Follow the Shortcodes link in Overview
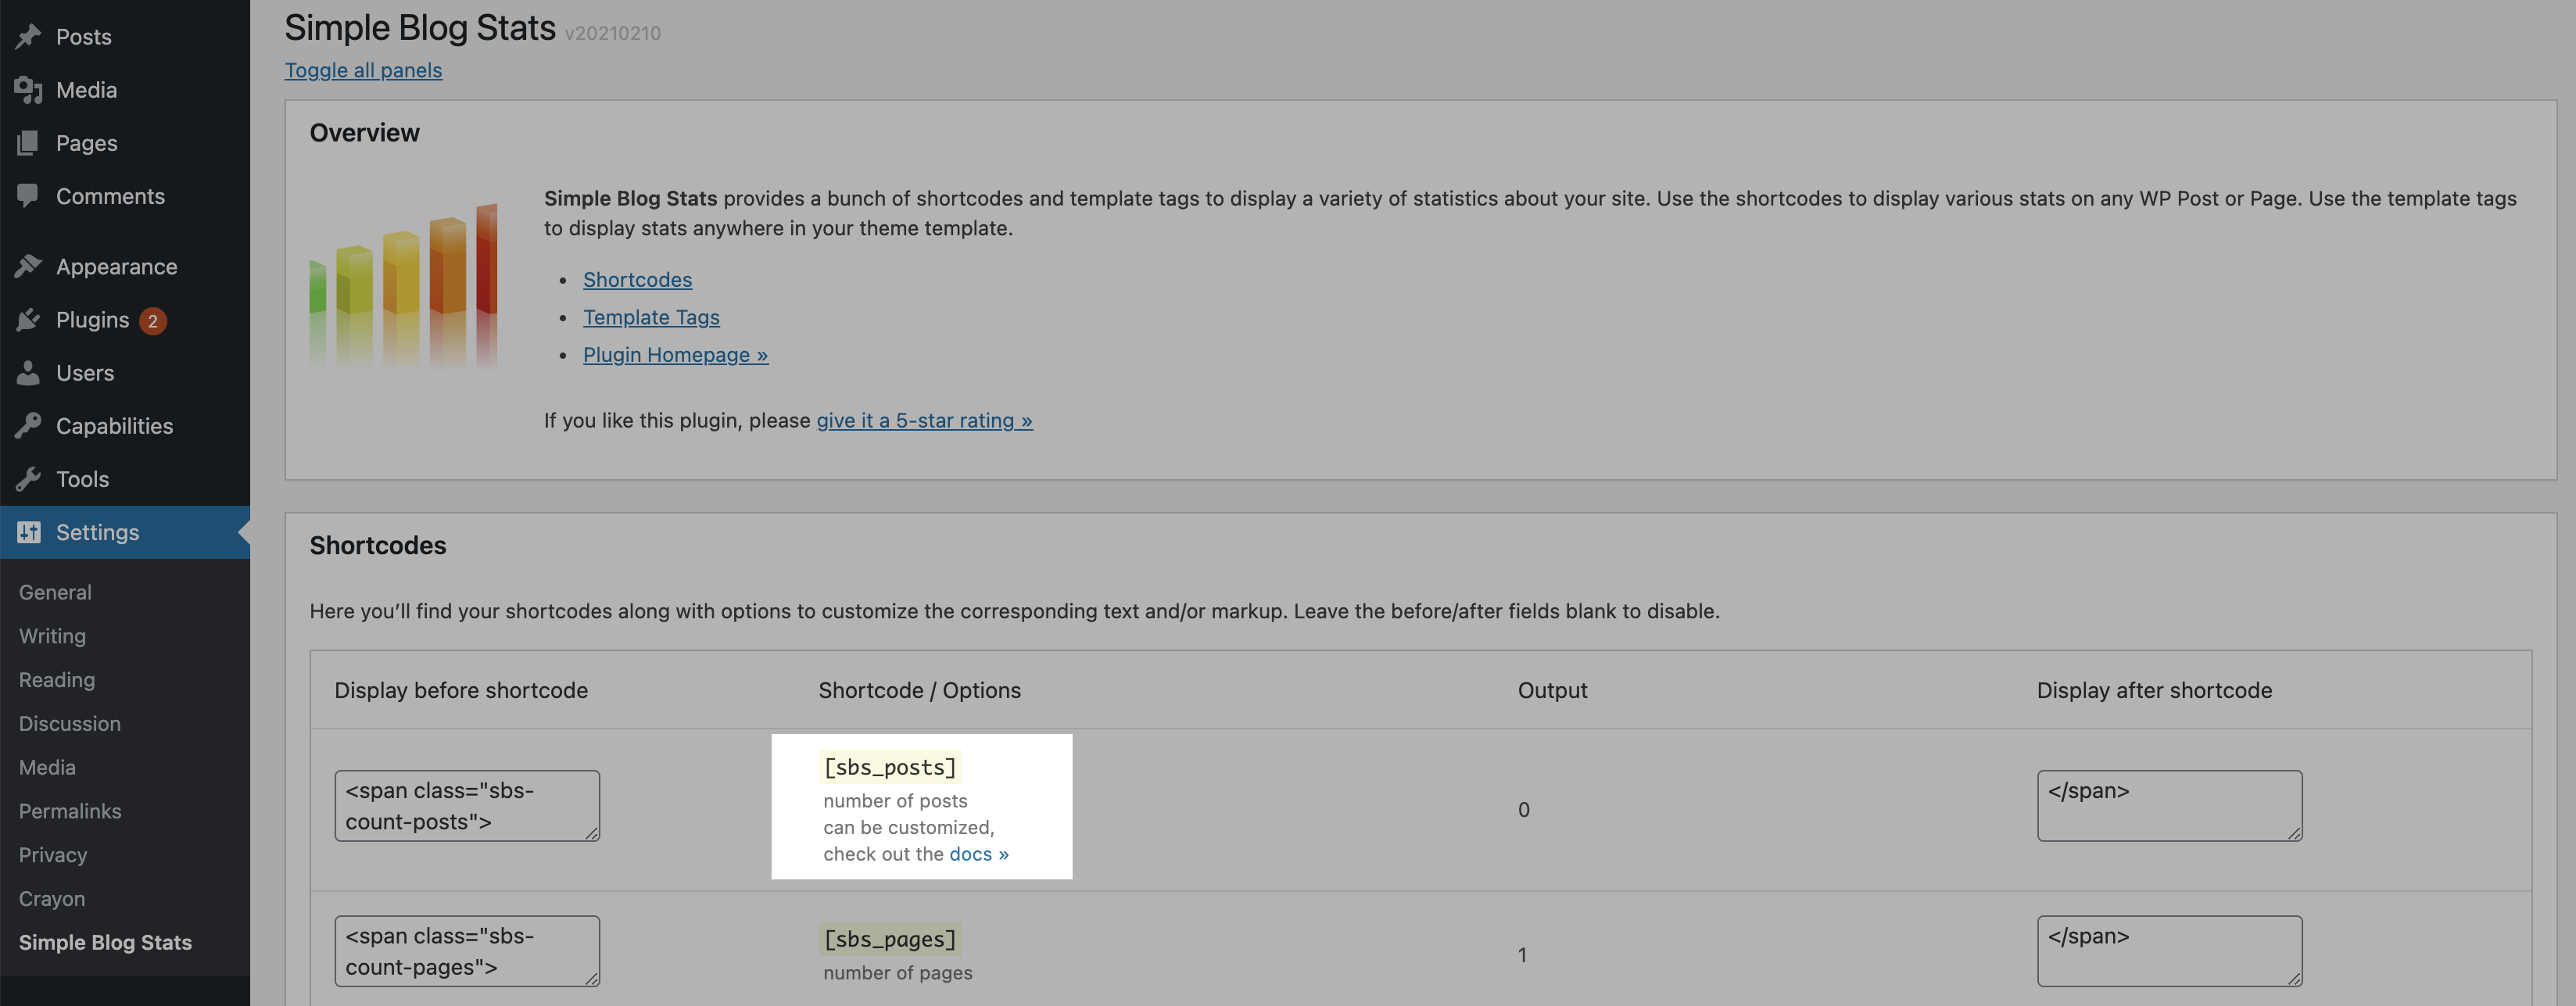Screen dimensions: 2576x1006 coord(637,280)
